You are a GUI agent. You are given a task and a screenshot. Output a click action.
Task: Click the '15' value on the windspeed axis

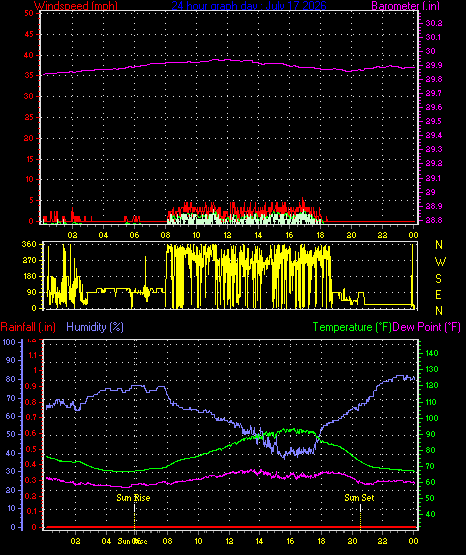coord(29,159)
